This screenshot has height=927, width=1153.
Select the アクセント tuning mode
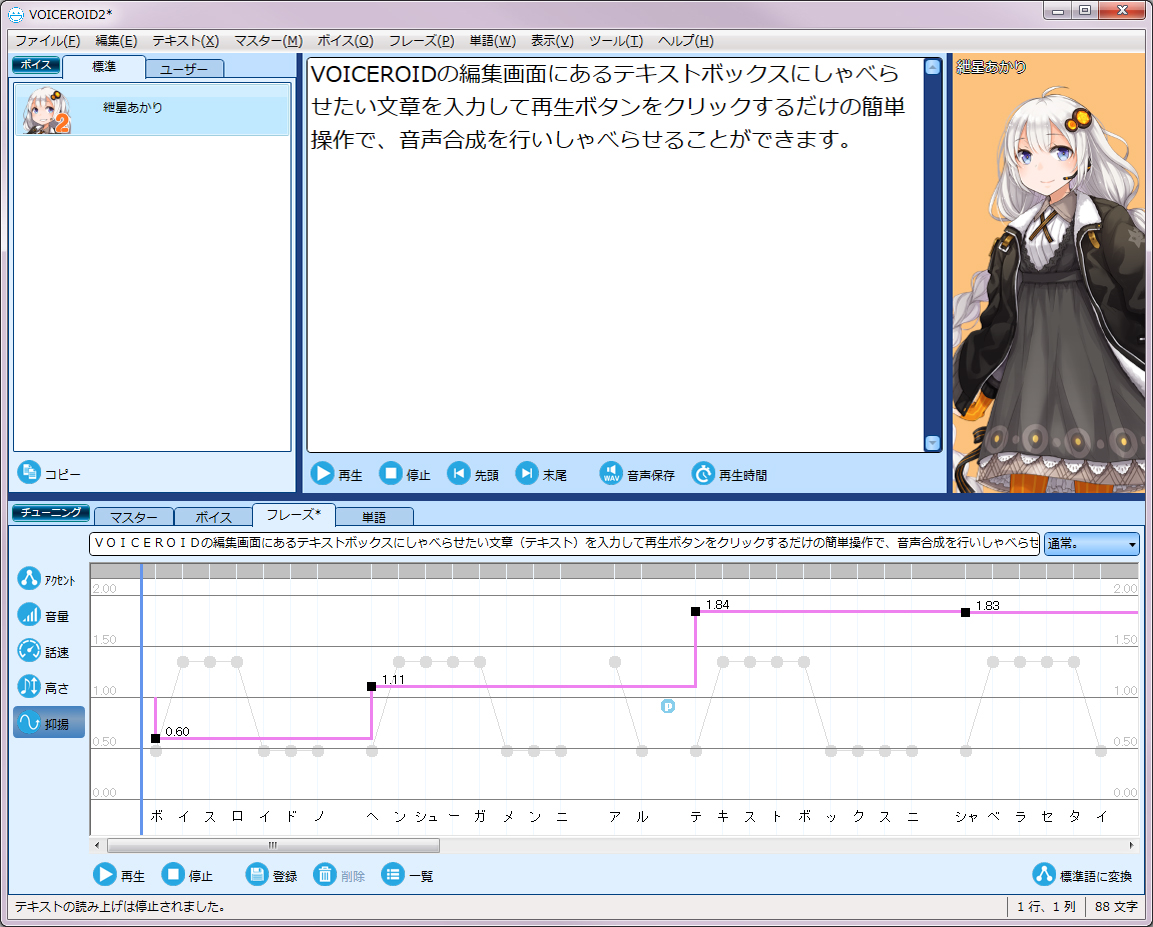click(x=47, y=579)
